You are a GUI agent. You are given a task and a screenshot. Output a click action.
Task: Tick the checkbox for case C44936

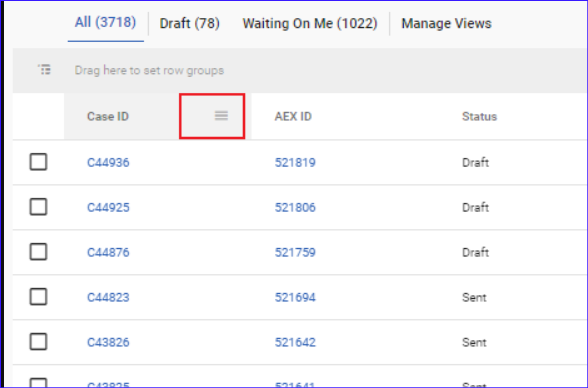[x=38, y=162]
